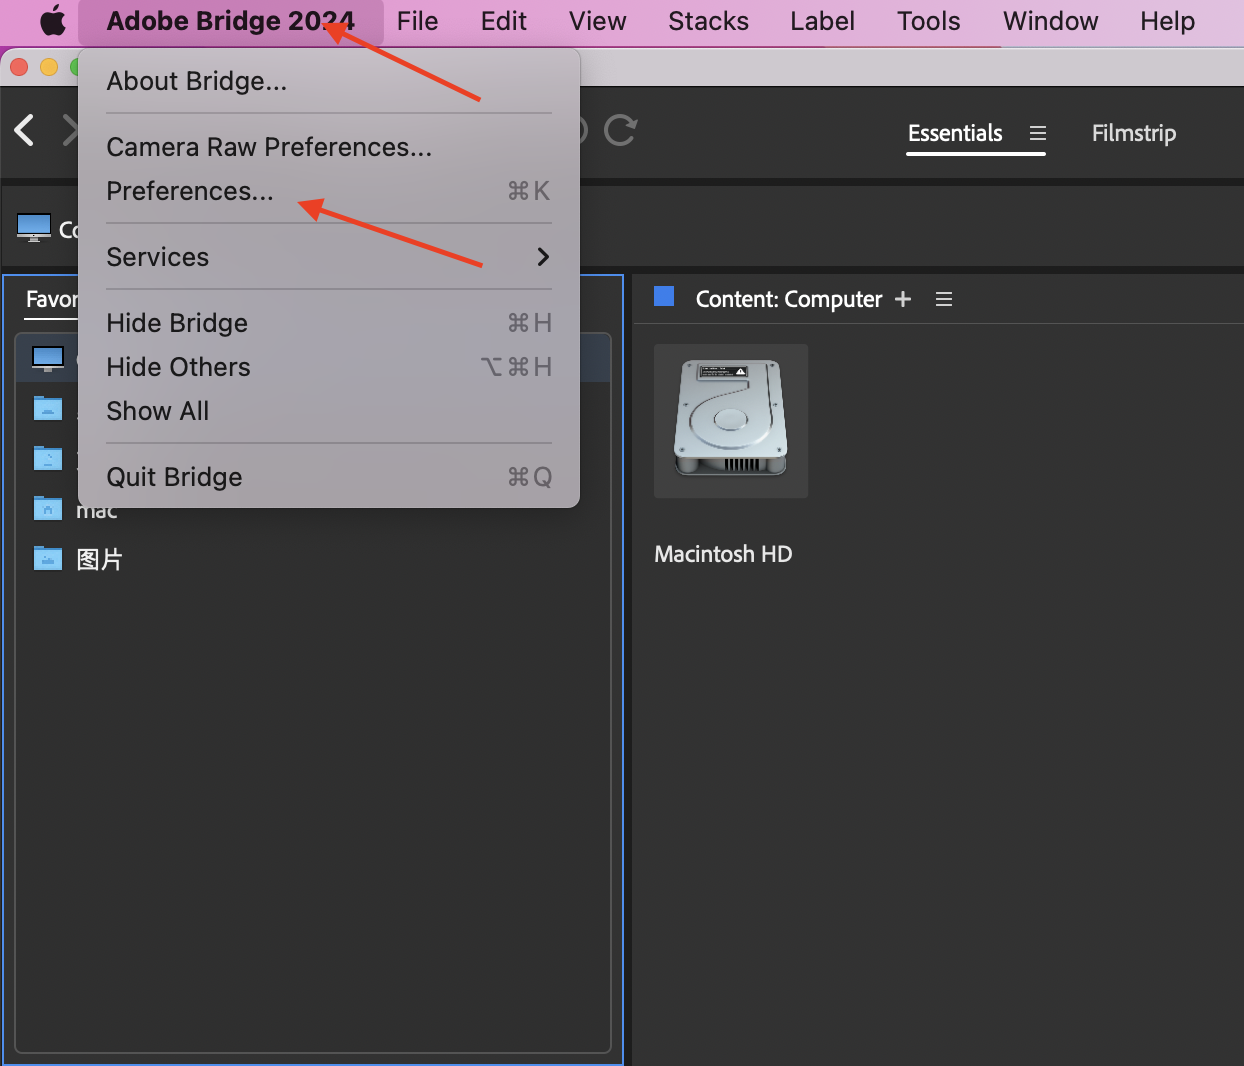Select the Essentials workspace tab

click(x=954, y=133)
